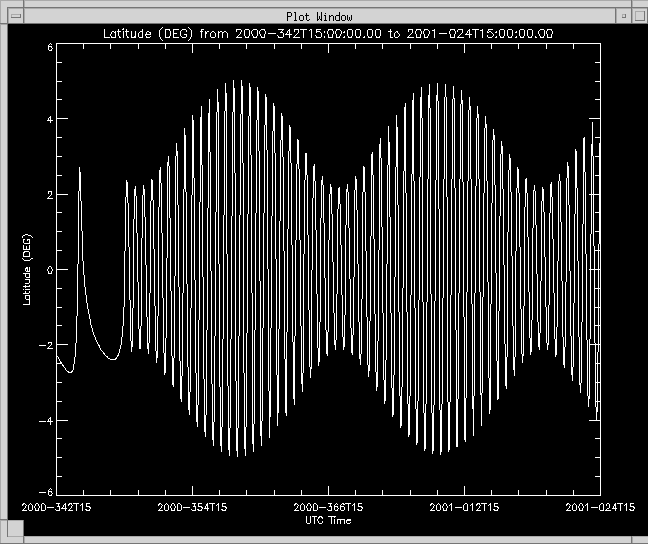Open the window menu button in title bar

pos(14,16)
